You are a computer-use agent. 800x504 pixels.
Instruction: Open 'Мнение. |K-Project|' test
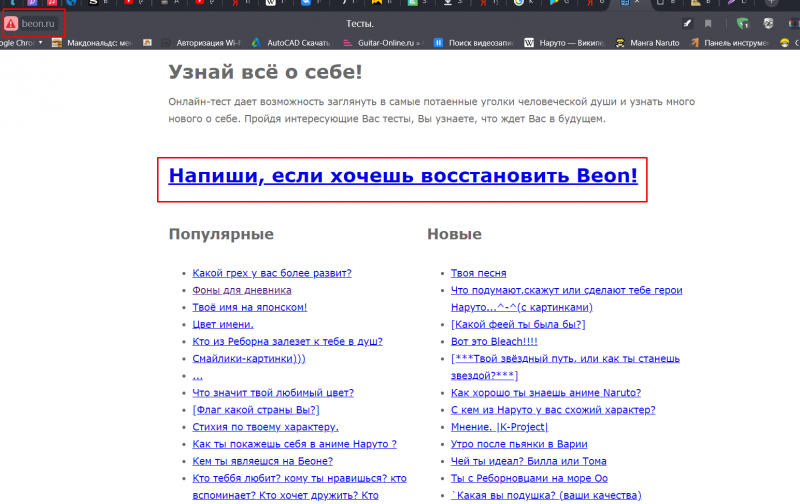(499, 426)
